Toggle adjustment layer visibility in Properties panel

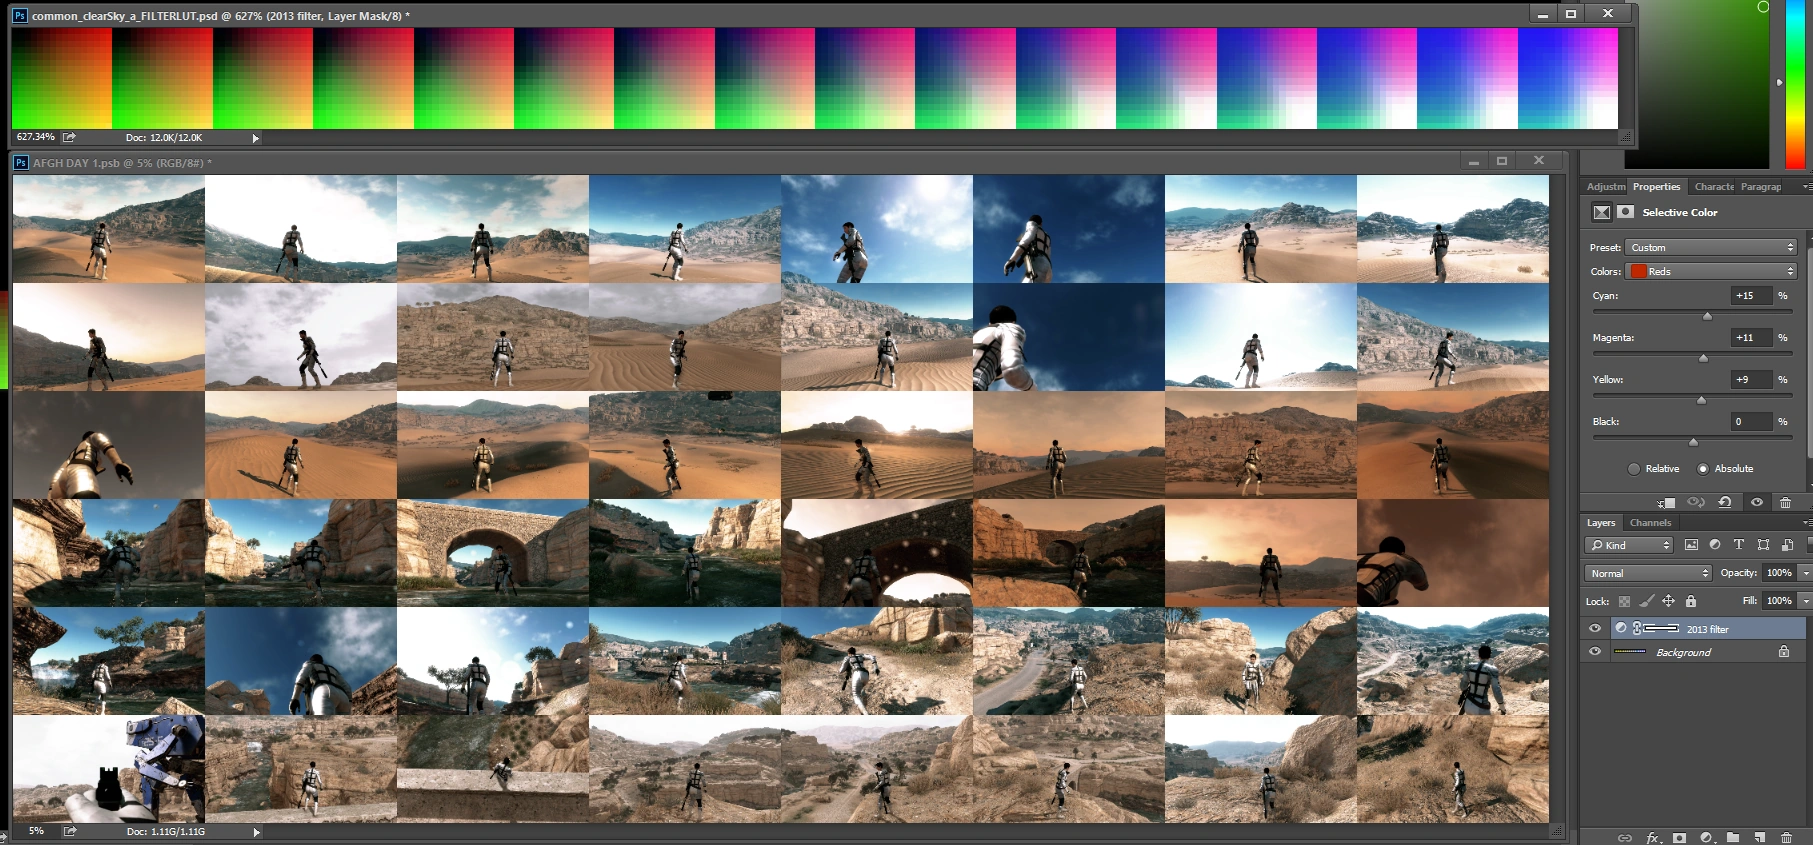(x=1757, y=502)
